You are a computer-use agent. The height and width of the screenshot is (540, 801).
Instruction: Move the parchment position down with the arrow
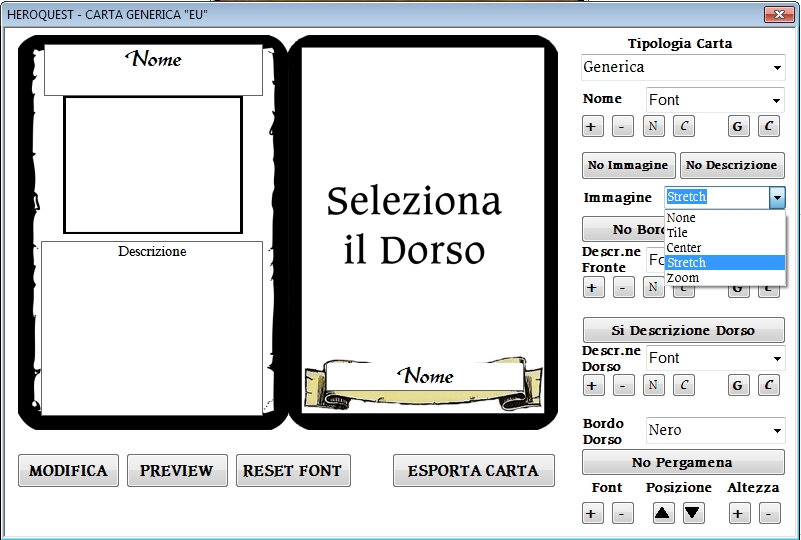coord(693,513)
